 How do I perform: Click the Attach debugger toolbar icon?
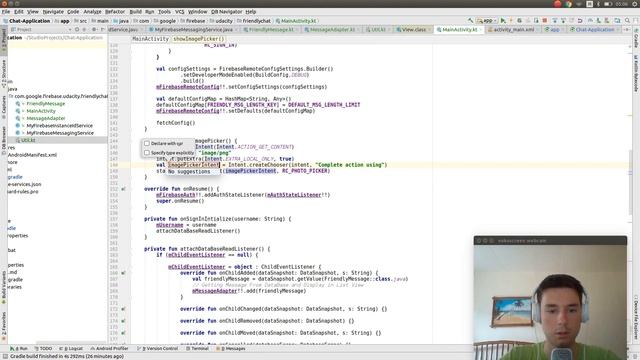tap(536, 20)
